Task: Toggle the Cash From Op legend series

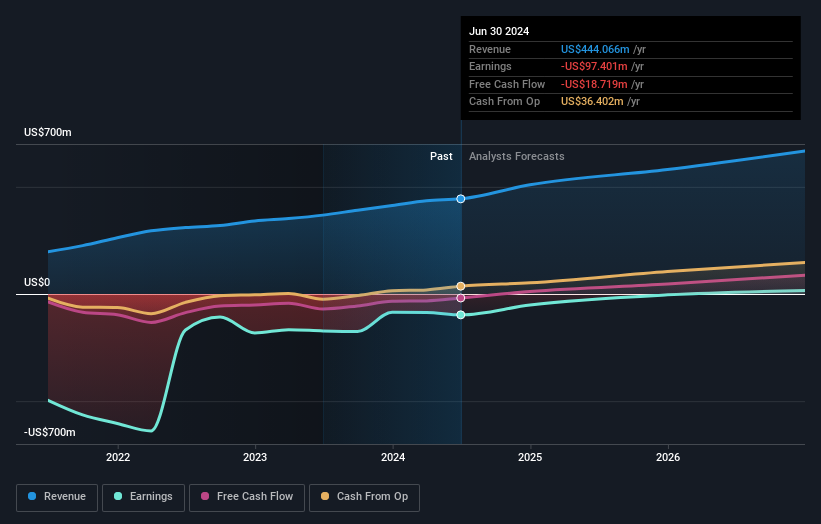Action: click(364, 497)
